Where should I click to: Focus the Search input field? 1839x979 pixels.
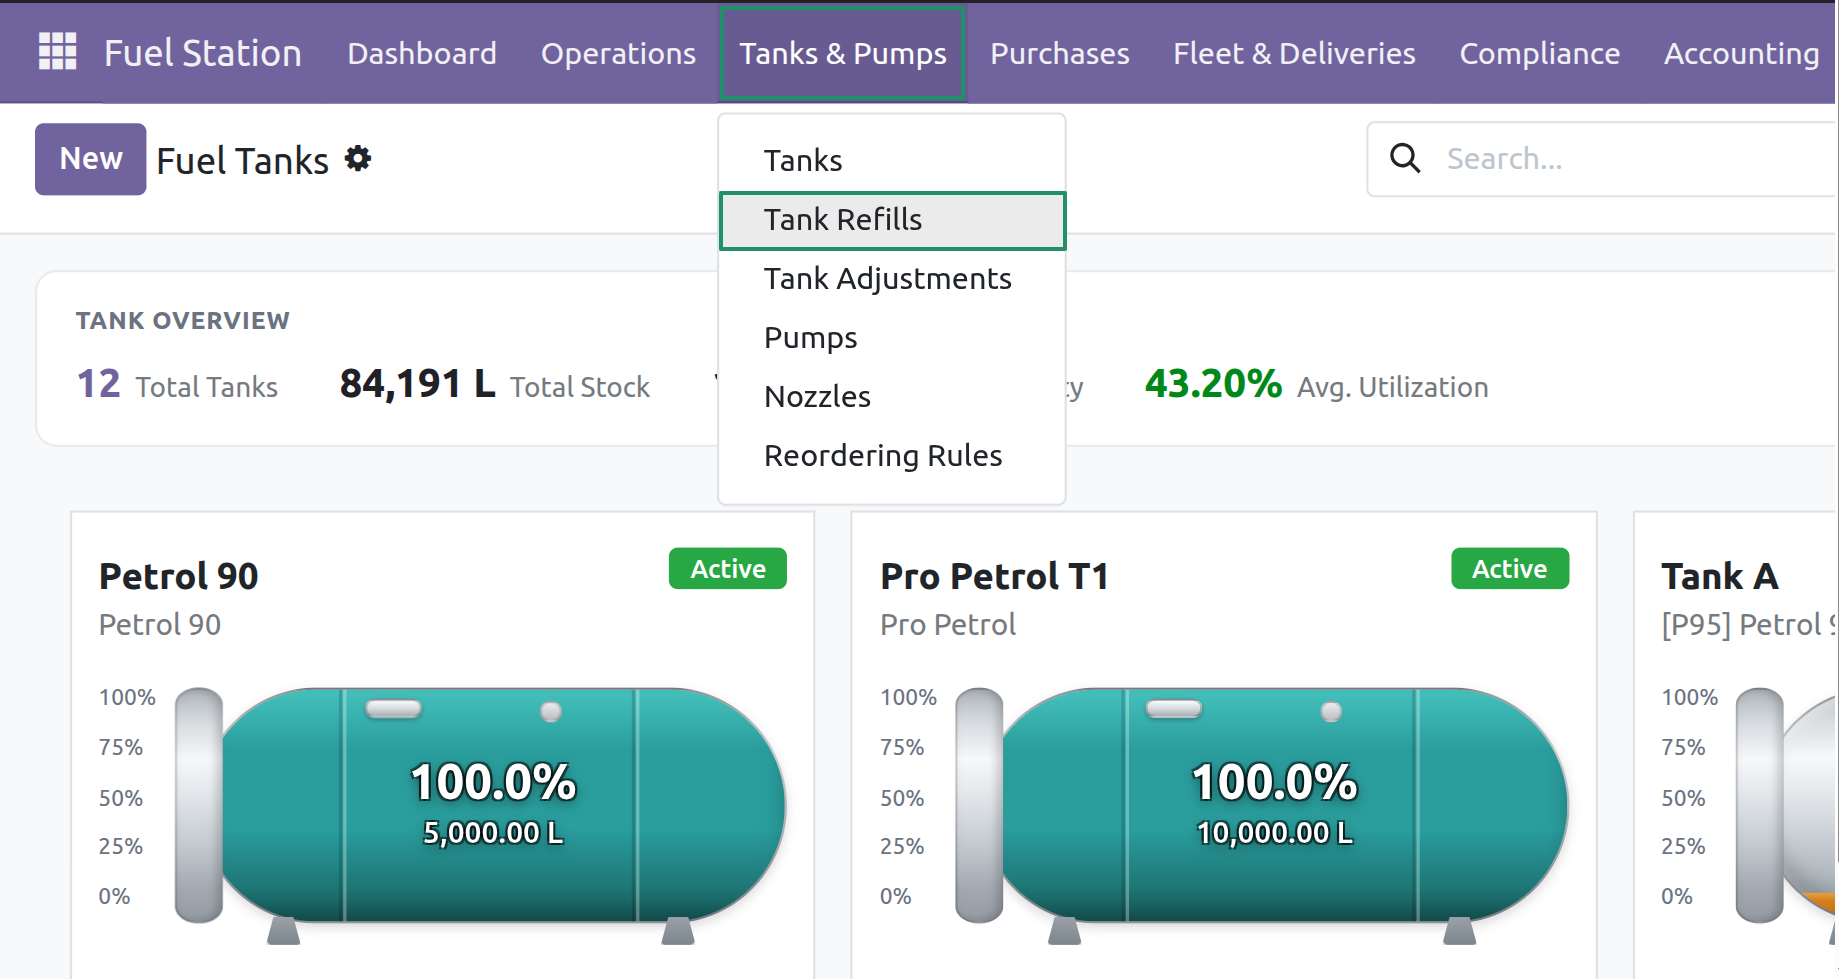1640,159
